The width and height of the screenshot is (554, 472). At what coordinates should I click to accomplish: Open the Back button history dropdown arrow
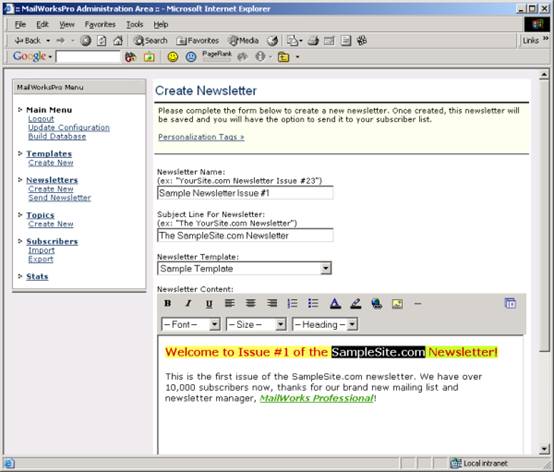(48, 41)
